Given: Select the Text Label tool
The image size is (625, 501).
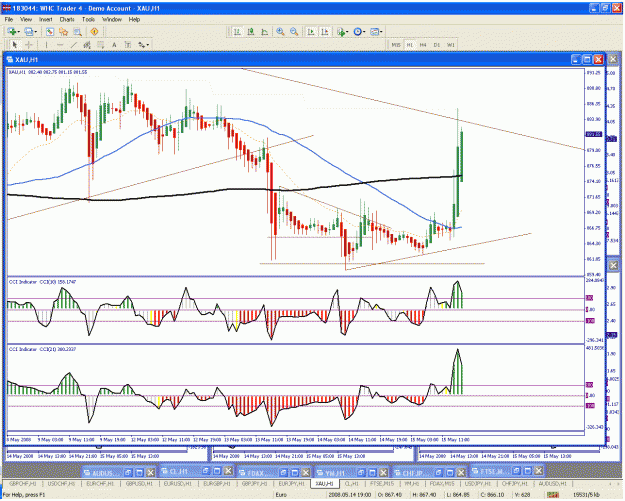Looking at the screenshot, I should 128,45.
